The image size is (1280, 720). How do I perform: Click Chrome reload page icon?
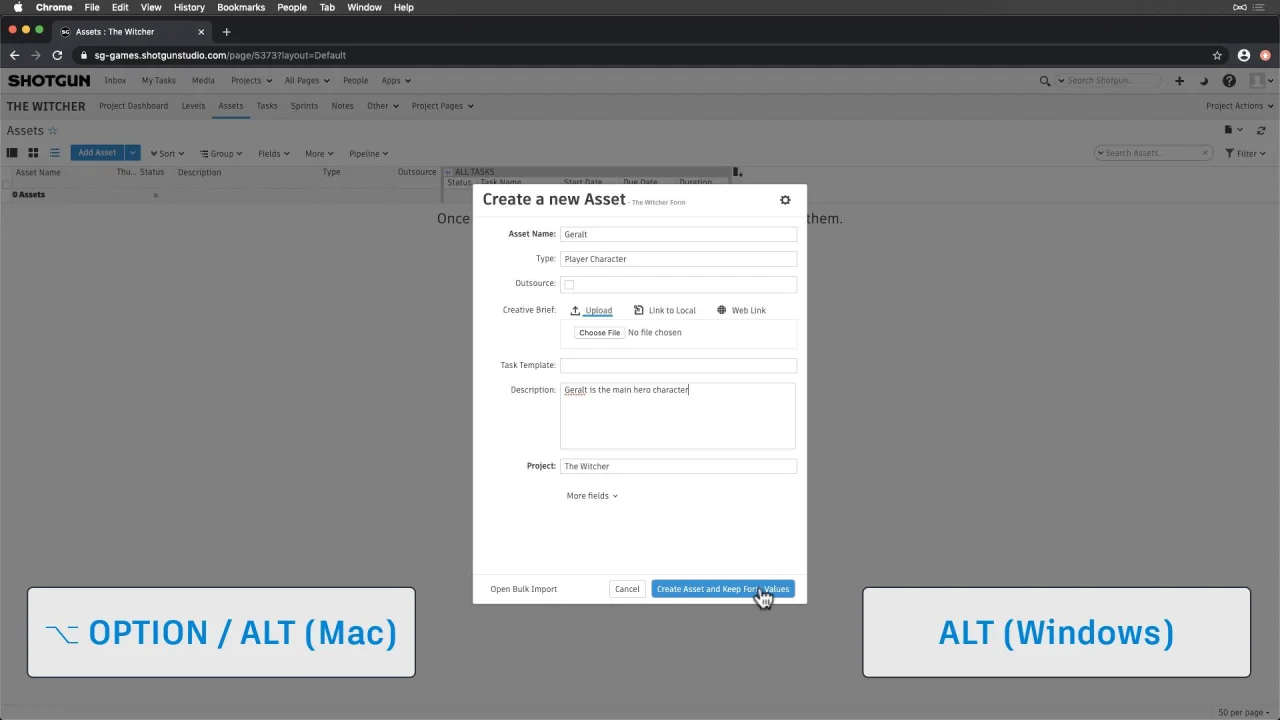point(57,56)
